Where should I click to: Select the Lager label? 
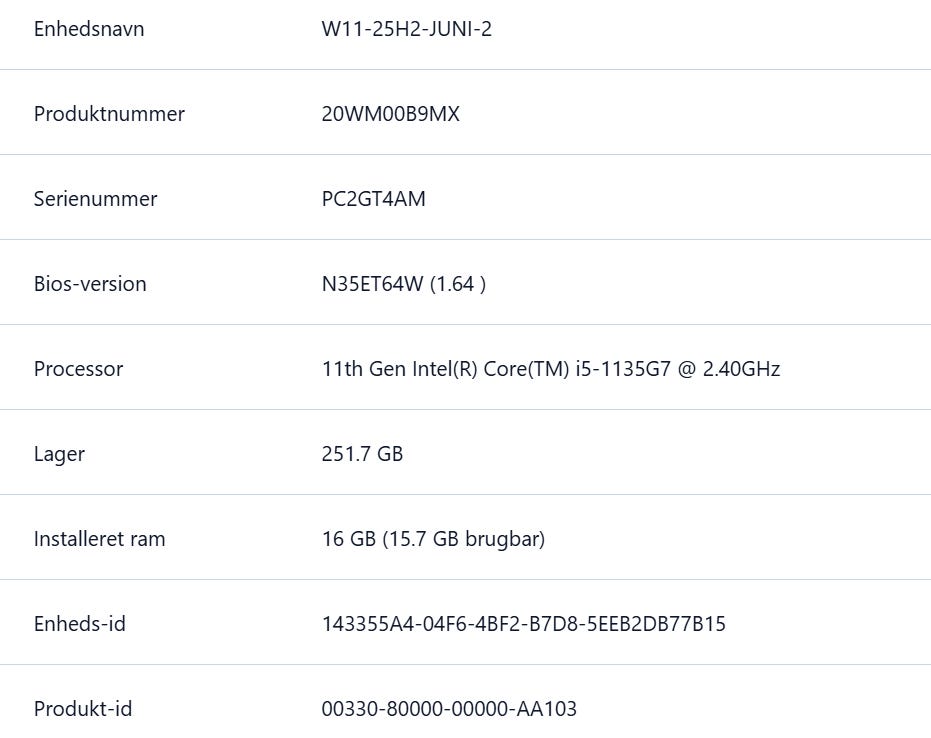pyautogui.click(x=59, y=454)
